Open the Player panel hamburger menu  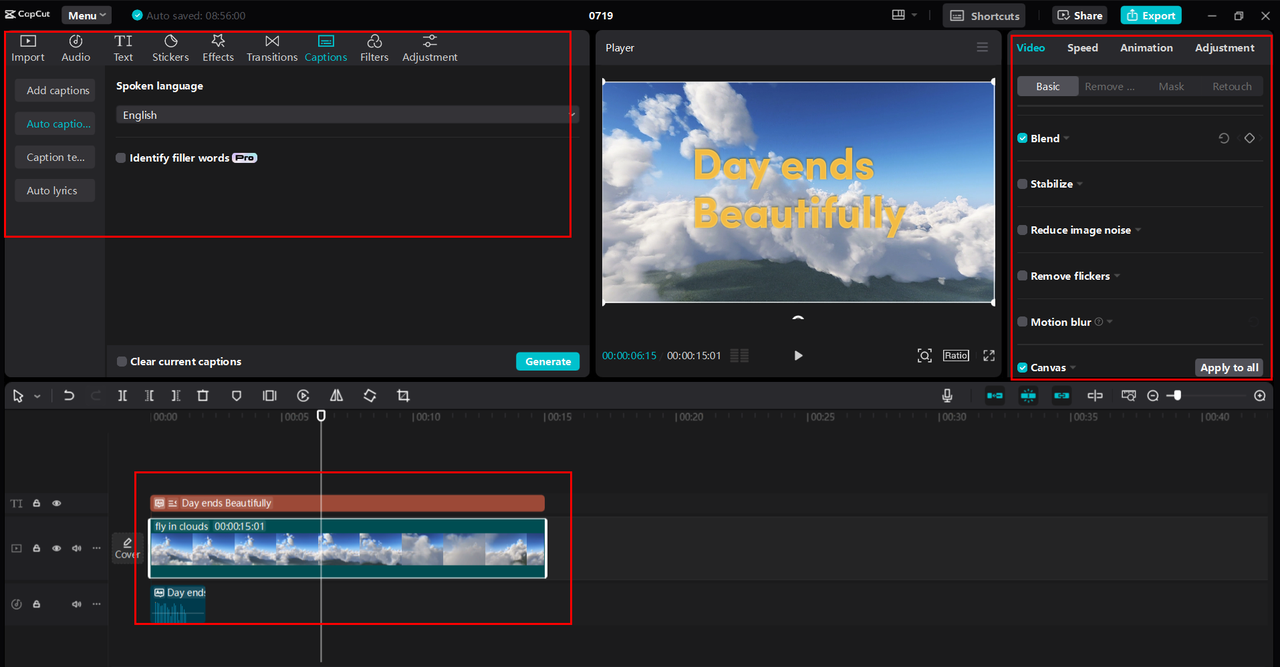982,48
